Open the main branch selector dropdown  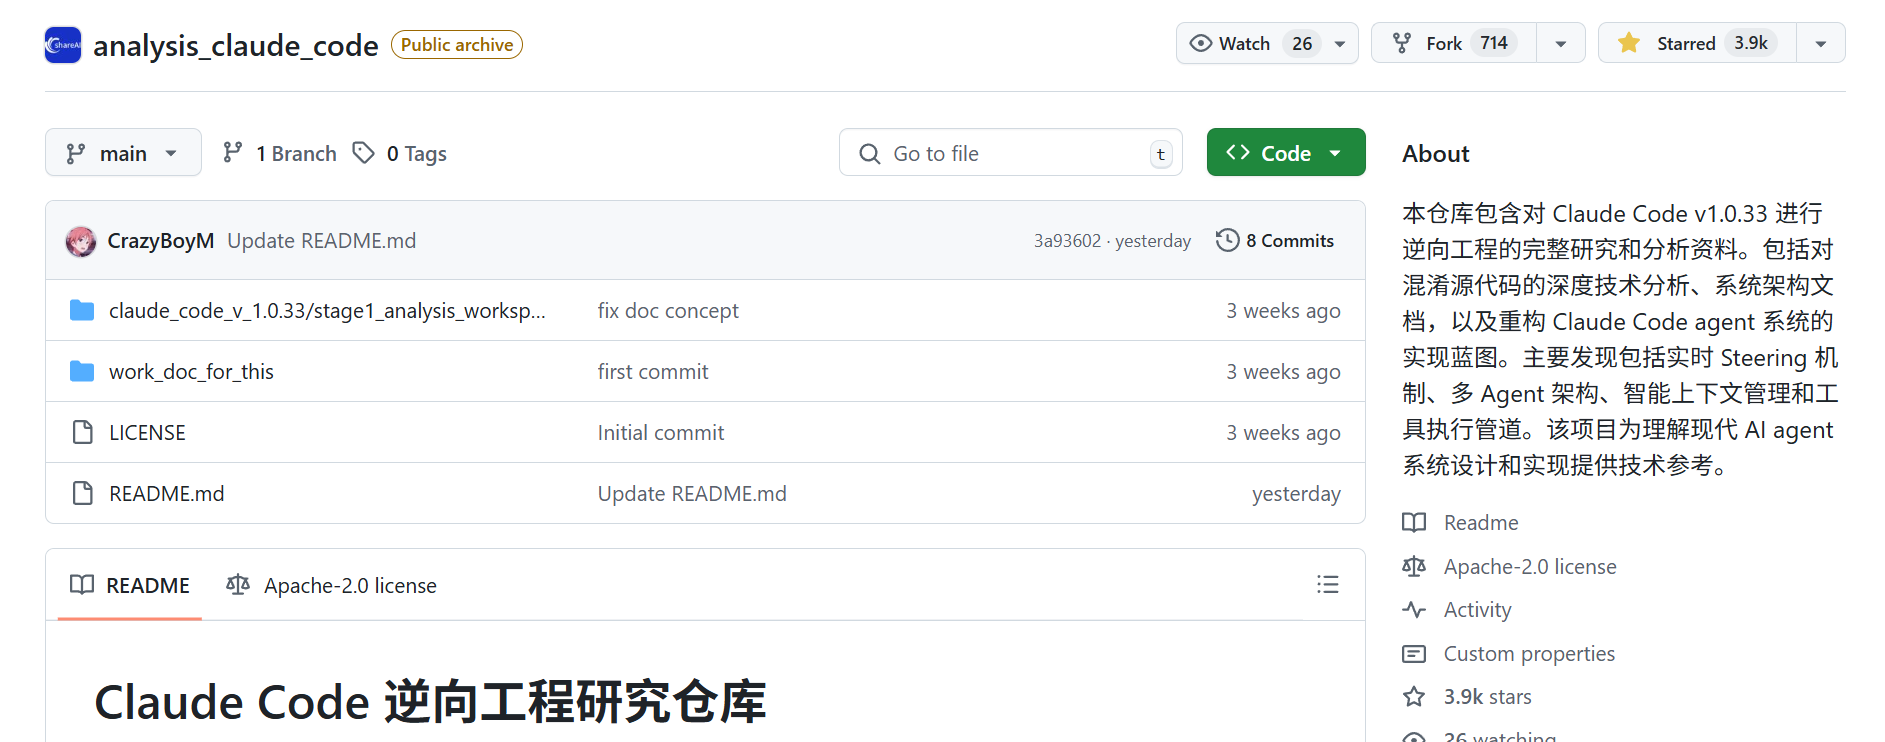tap(123, 153)
